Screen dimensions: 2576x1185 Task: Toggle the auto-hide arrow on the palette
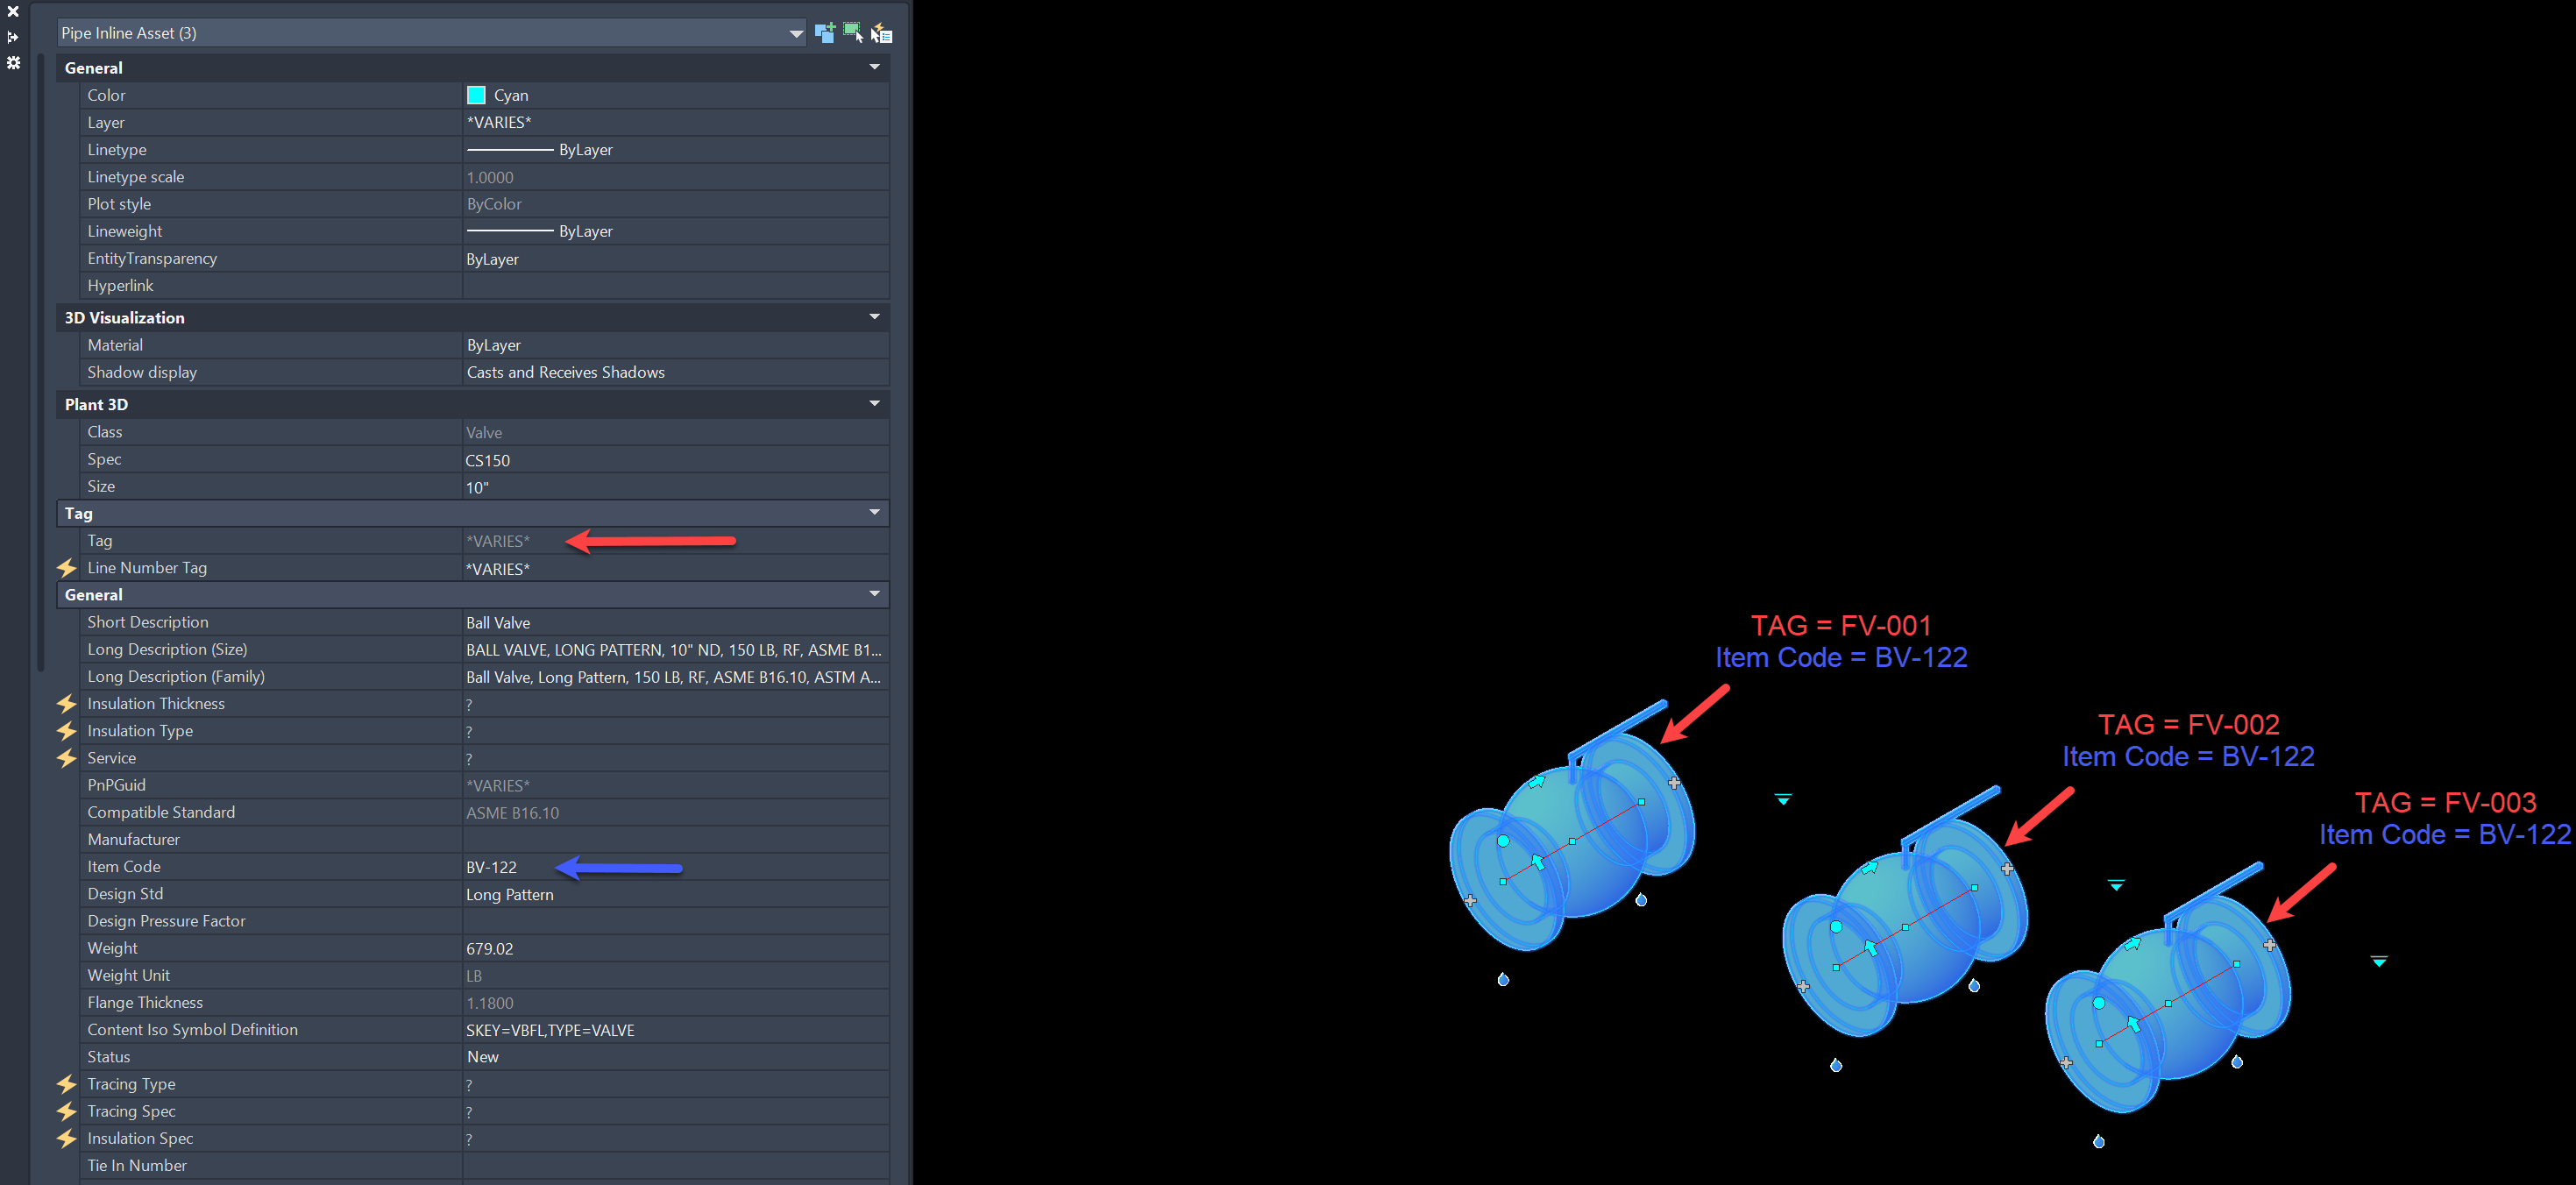click(13, 37)
